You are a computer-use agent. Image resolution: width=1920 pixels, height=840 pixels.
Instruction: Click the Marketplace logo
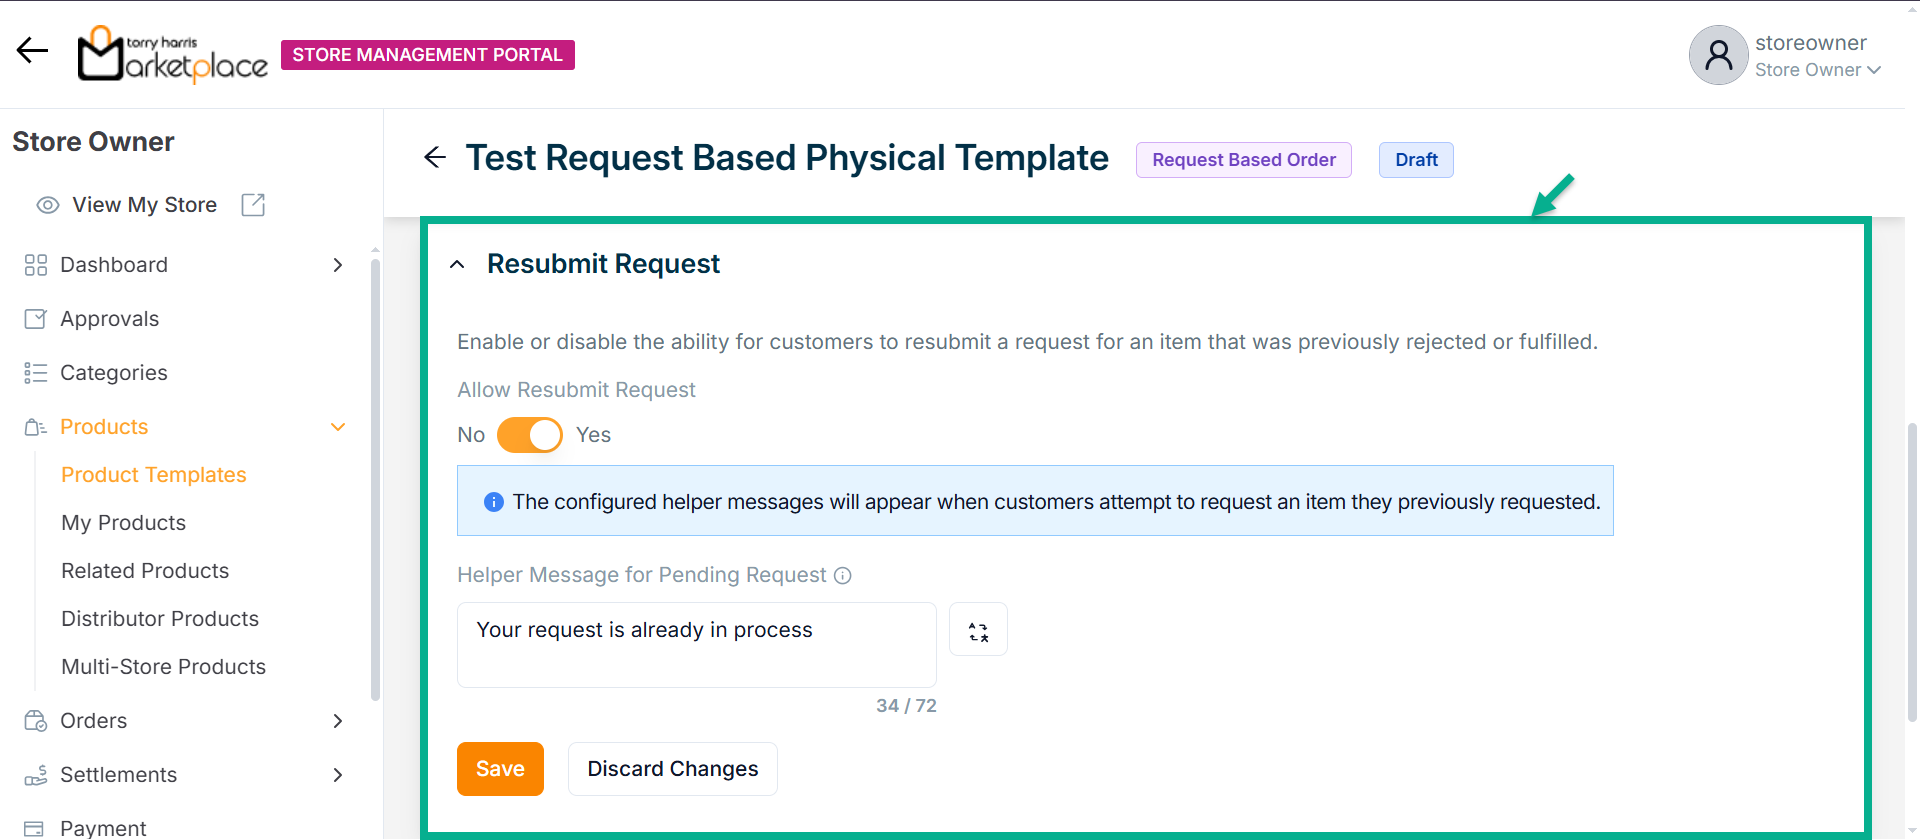[173, 55]
